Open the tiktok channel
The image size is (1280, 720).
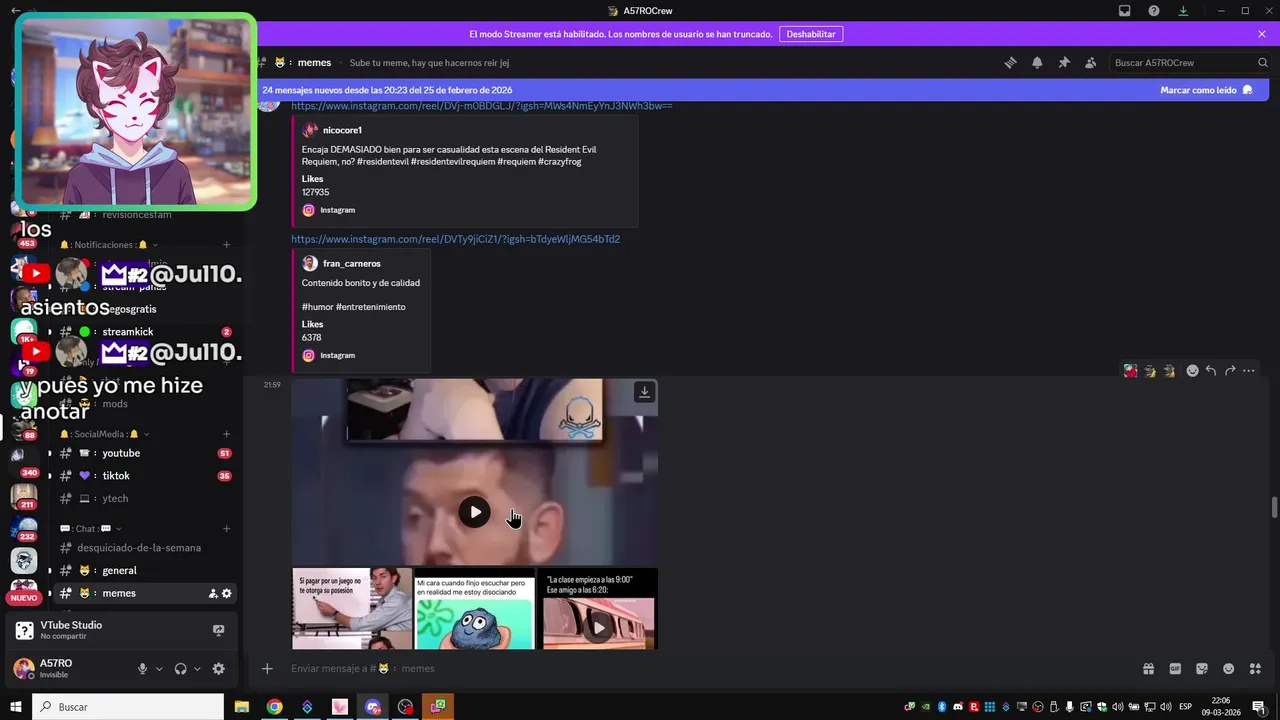point(145,476)
